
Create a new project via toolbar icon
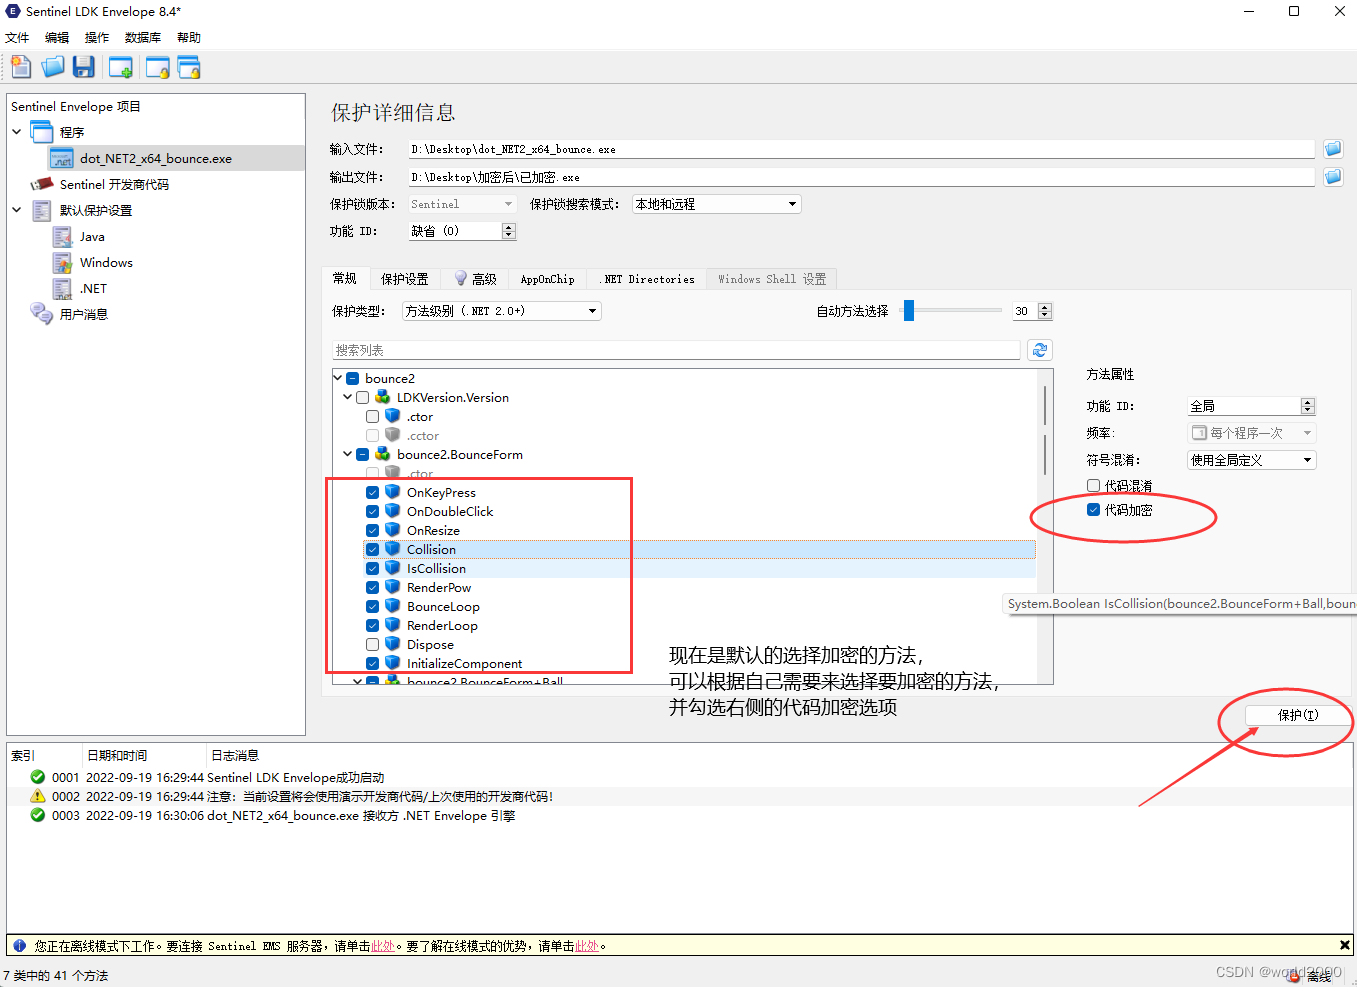[x=21, y=67]
